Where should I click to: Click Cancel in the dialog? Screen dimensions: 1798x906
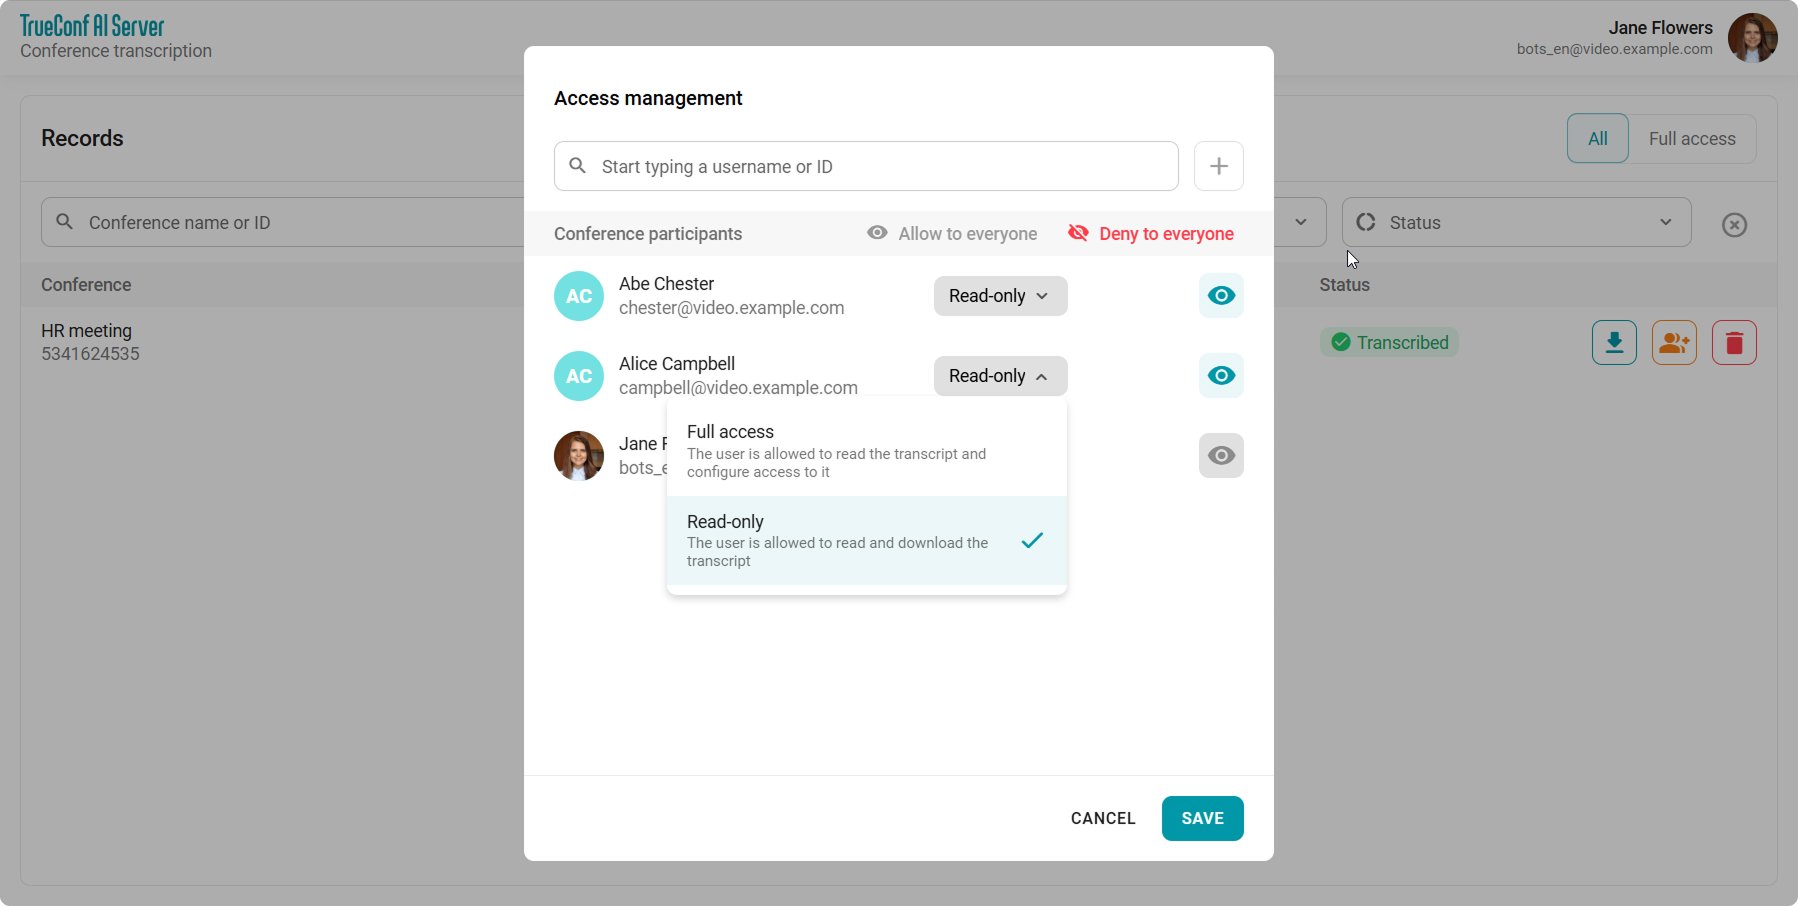pyautogui.click(x=1103, y=818)
